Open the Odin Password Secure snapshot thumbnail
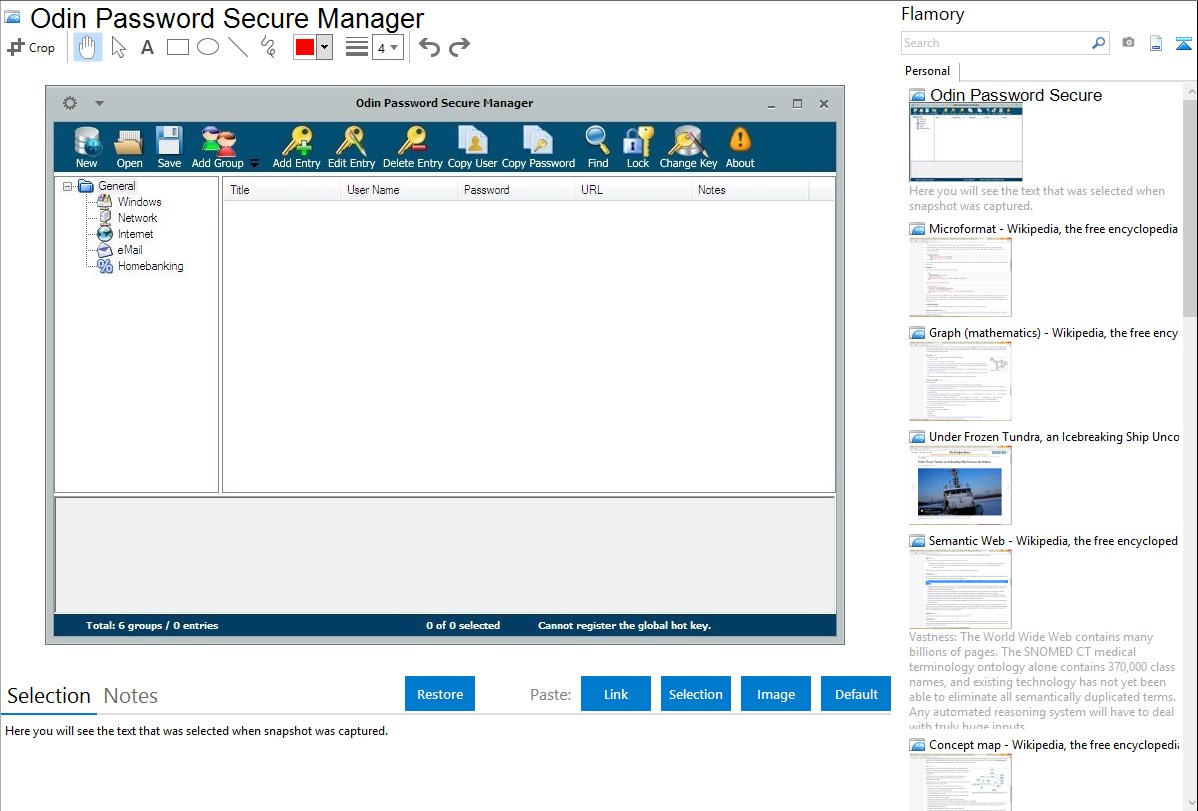The width and height of the screenshot is (1198, 811). [x=966, y=142]
